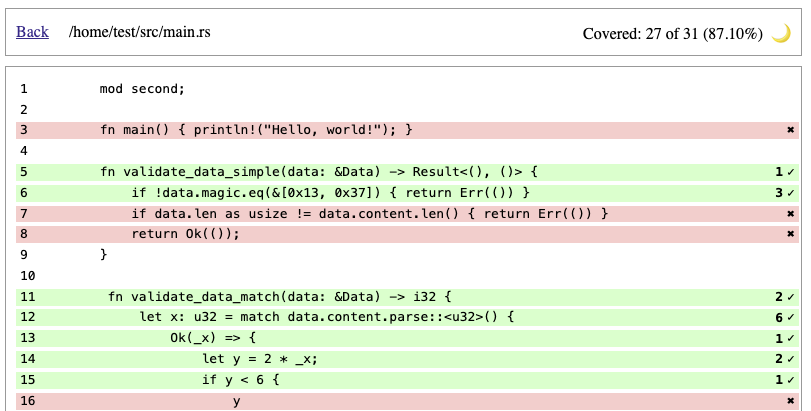Click the uncovered cross mark on line 16
The height and width of the screenshot is (411, 811).
point(790,401)
